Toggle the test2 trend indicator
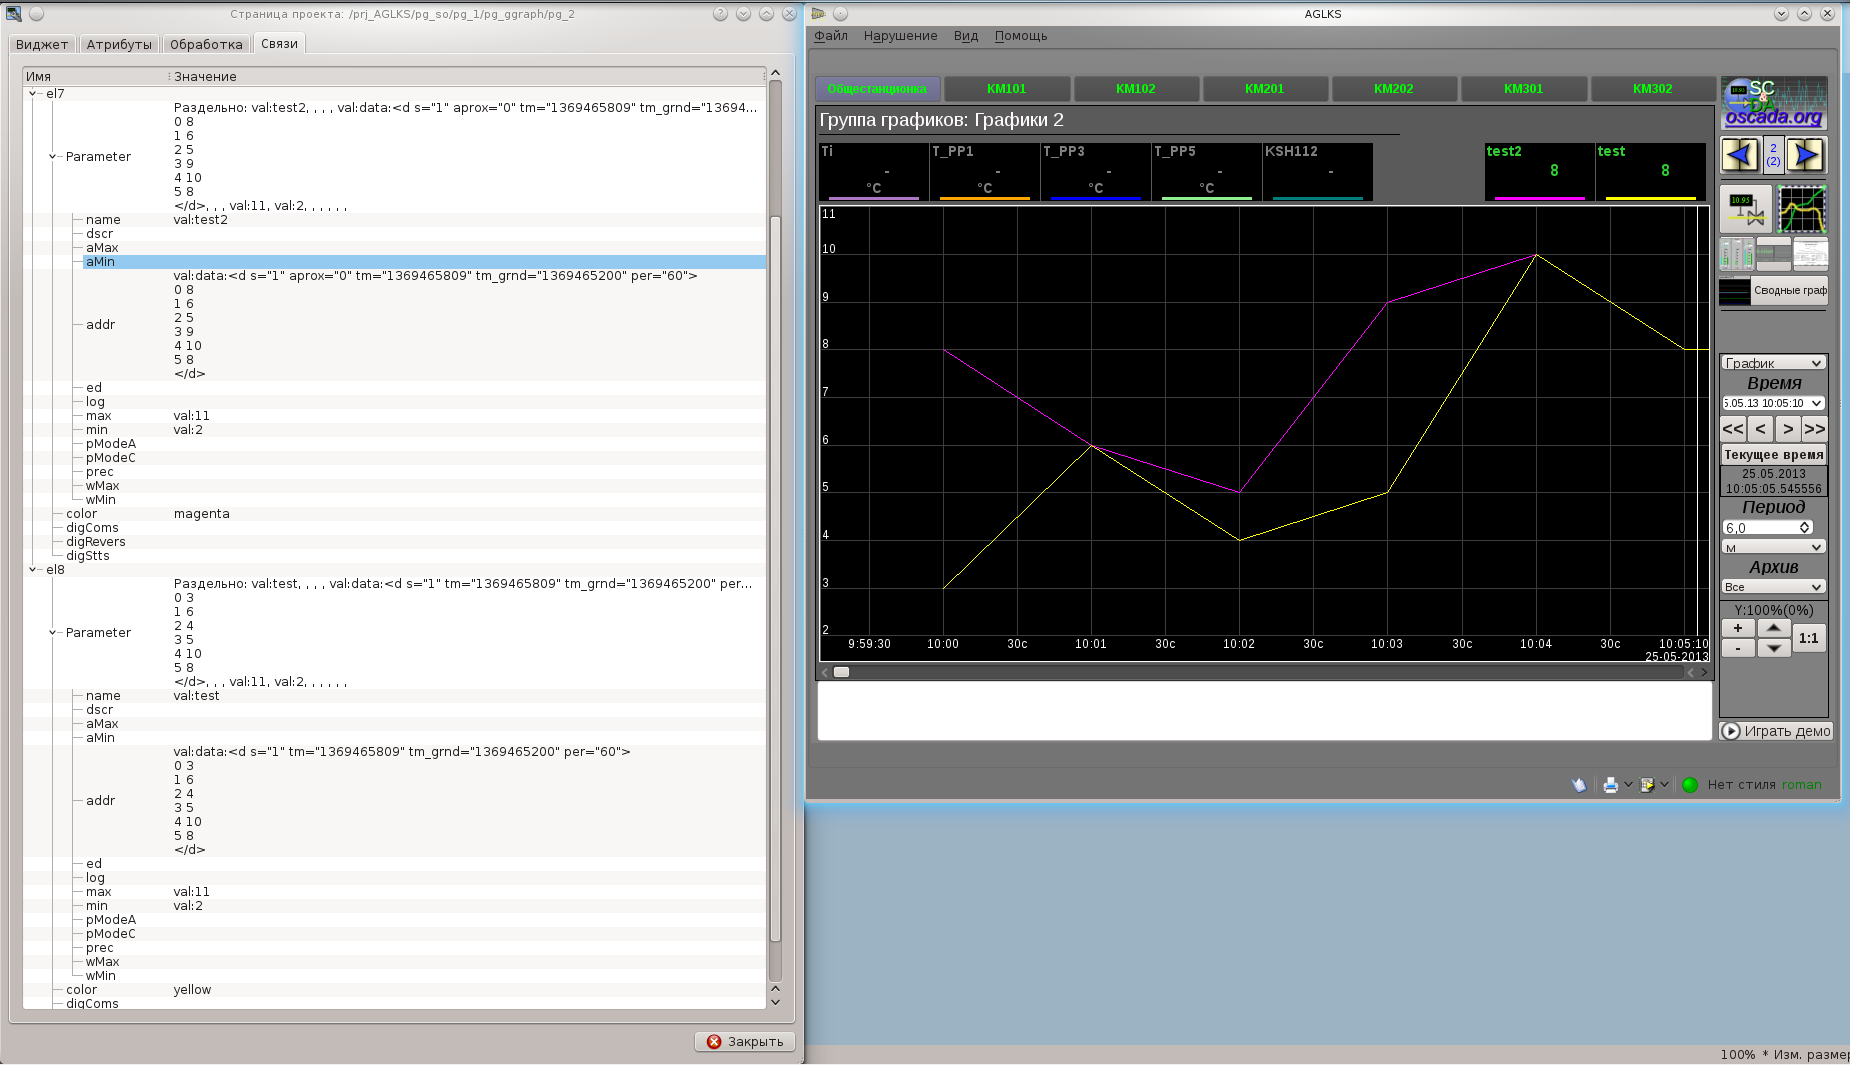Image resolution: width=1850 pixels, height=1065 pixels. tap(1539, 171)
